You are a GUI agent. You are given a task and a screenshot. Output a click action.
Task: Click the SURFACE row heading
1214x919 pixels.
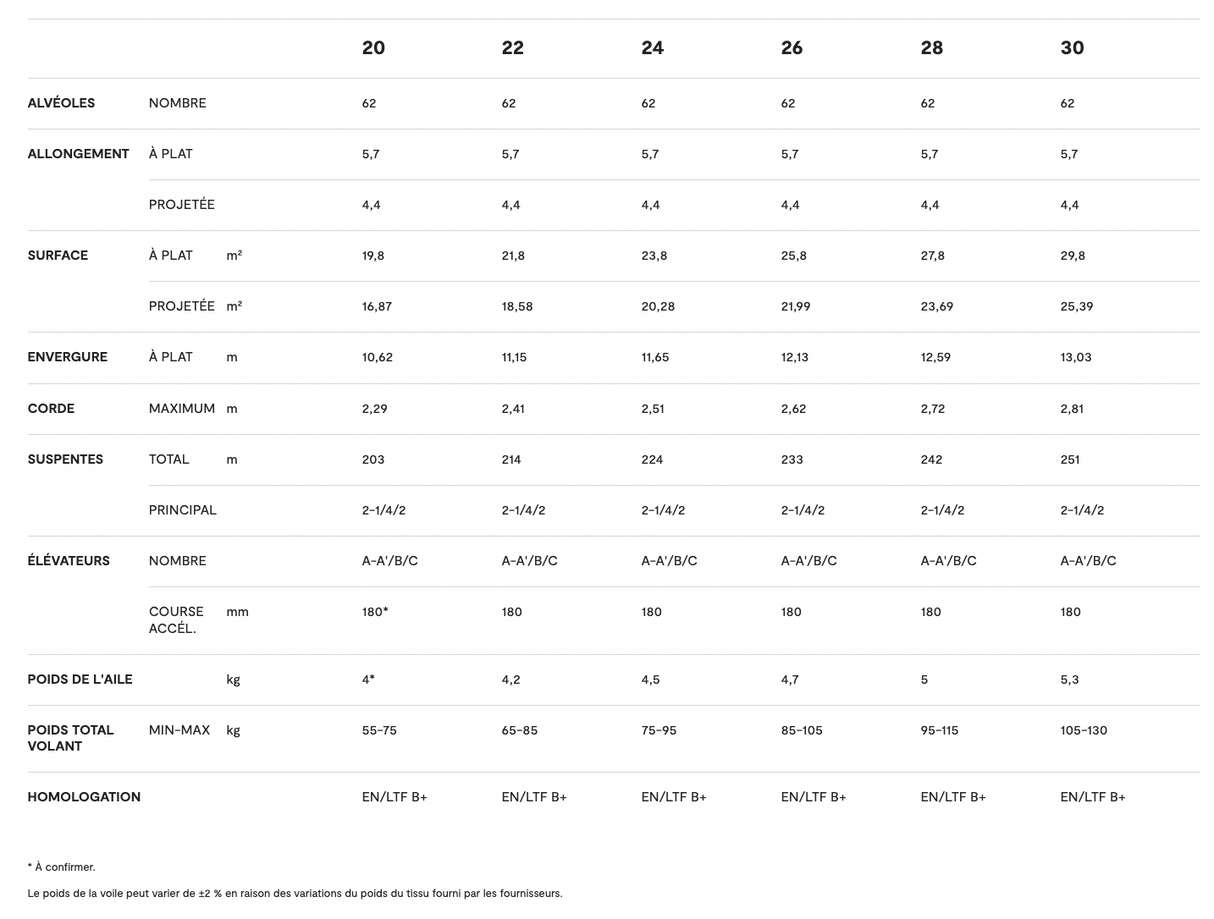(x=57, y=255)
